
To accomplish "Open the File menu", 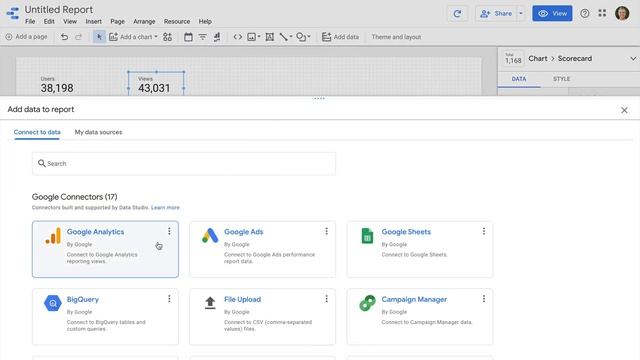I will click(30, 22).
